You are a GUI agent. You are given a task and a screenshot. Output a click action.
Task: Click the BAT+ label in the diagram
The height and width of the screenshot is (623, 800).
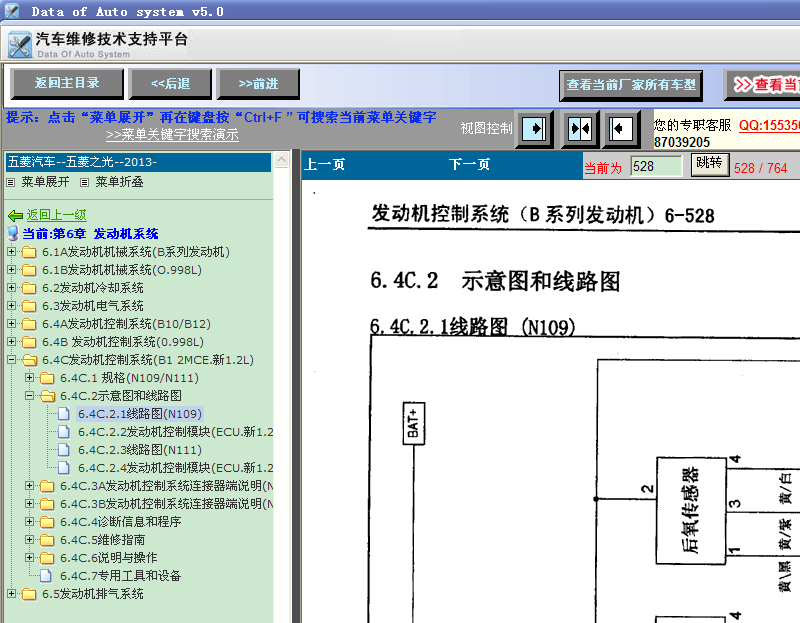pos(414,423)
